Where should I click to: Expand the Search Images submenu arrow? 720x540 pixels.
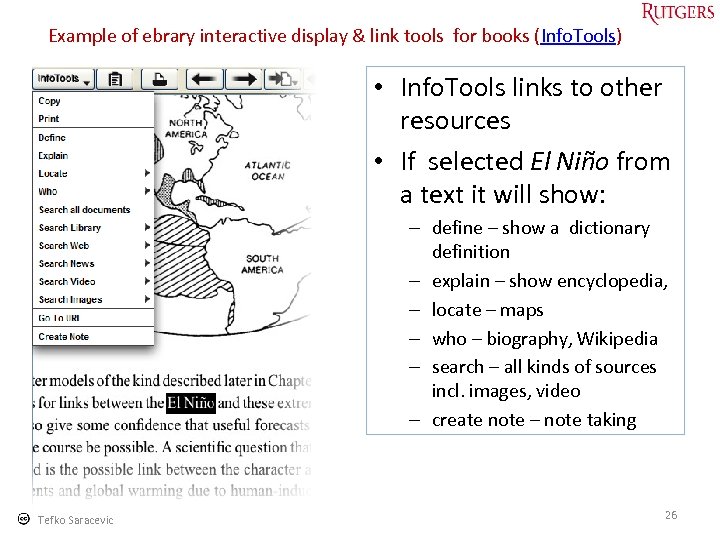tap(147, 299)
